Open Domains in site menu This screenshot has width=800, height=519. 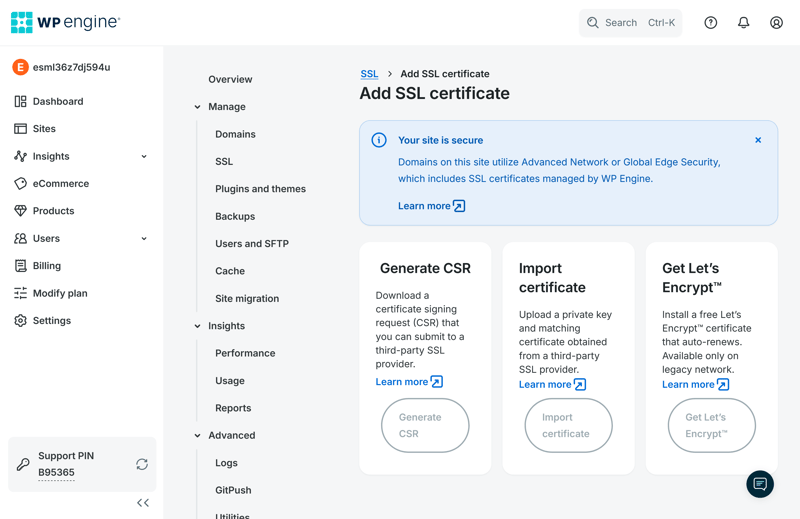click(x=235, y=134)
